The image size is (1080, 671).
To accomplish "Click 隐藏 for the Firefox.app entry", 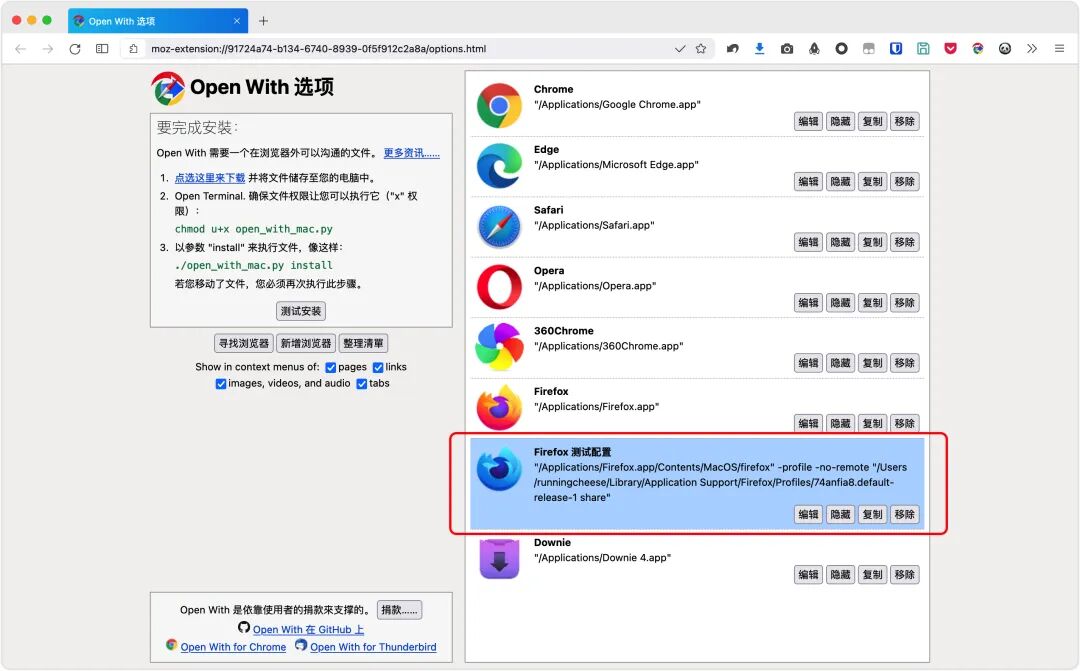I will click(x=840, y=424).
